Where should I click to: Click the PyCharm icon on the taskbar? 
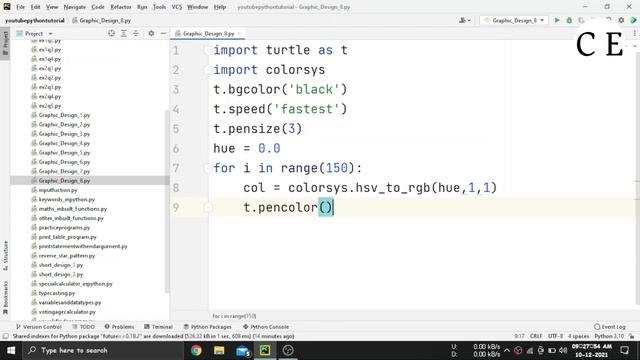(265, 350)
